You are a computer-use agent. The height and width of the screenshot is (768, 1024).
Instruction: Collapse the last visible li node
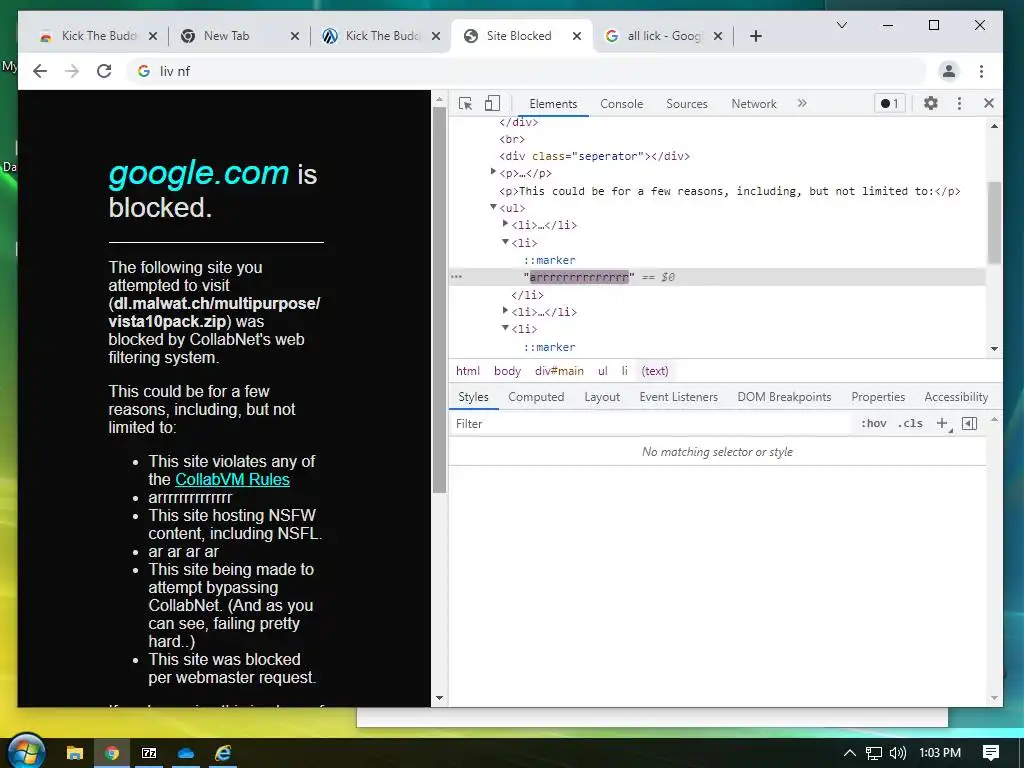pos(505,328)
